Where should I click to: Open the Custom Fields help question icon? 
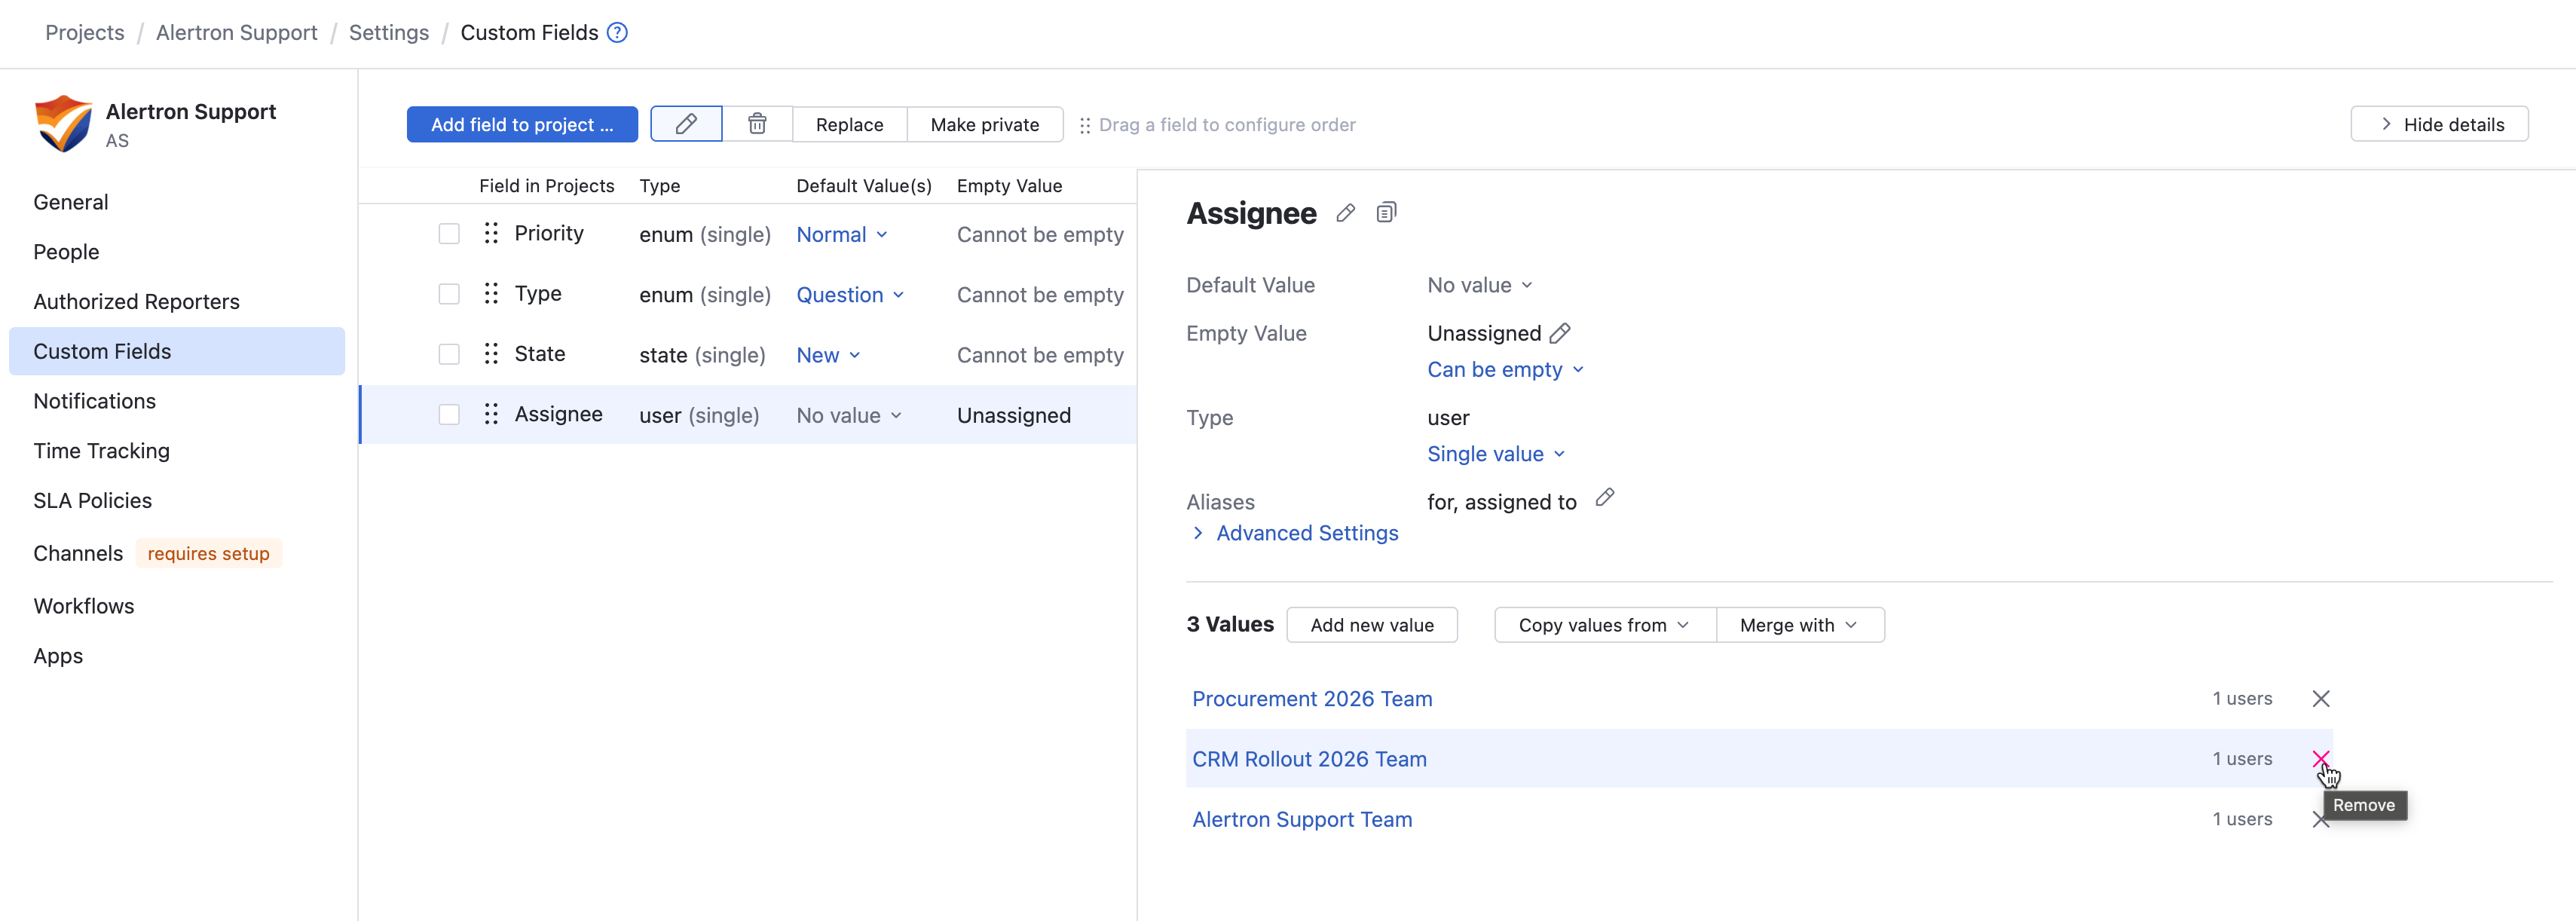coord(618,33)
